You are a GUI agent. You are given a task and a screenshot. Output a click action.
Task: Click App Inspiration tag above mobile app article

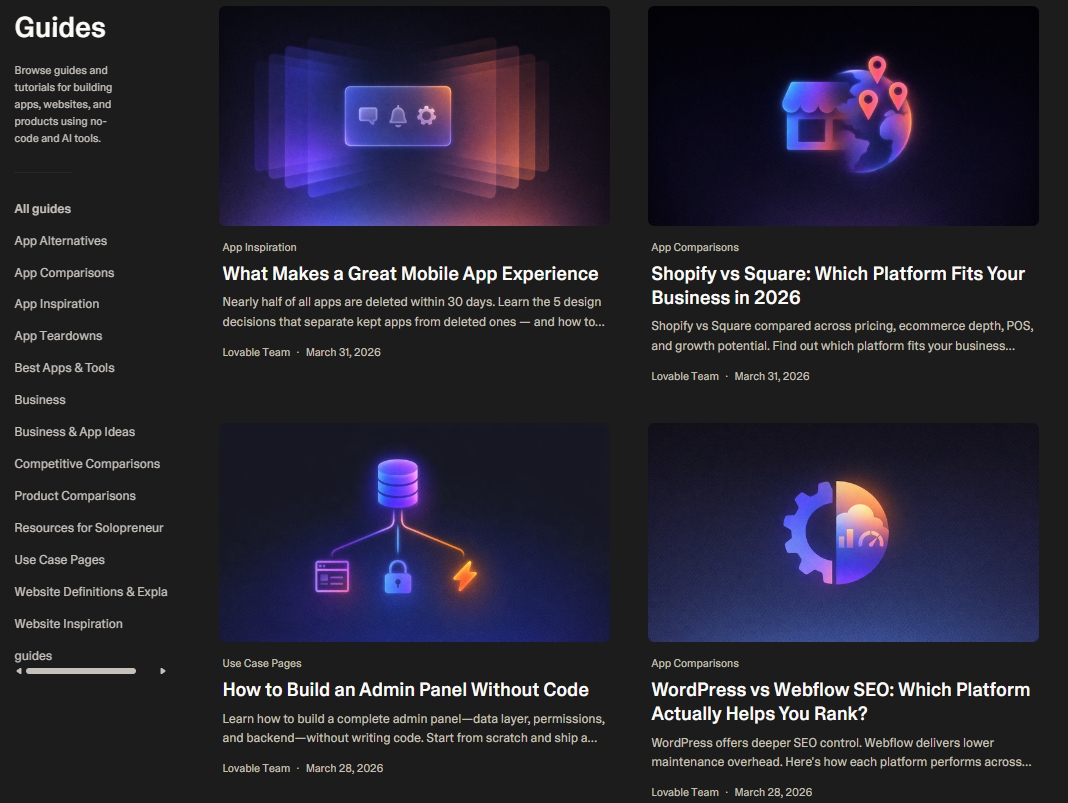(x=260, y=248)
